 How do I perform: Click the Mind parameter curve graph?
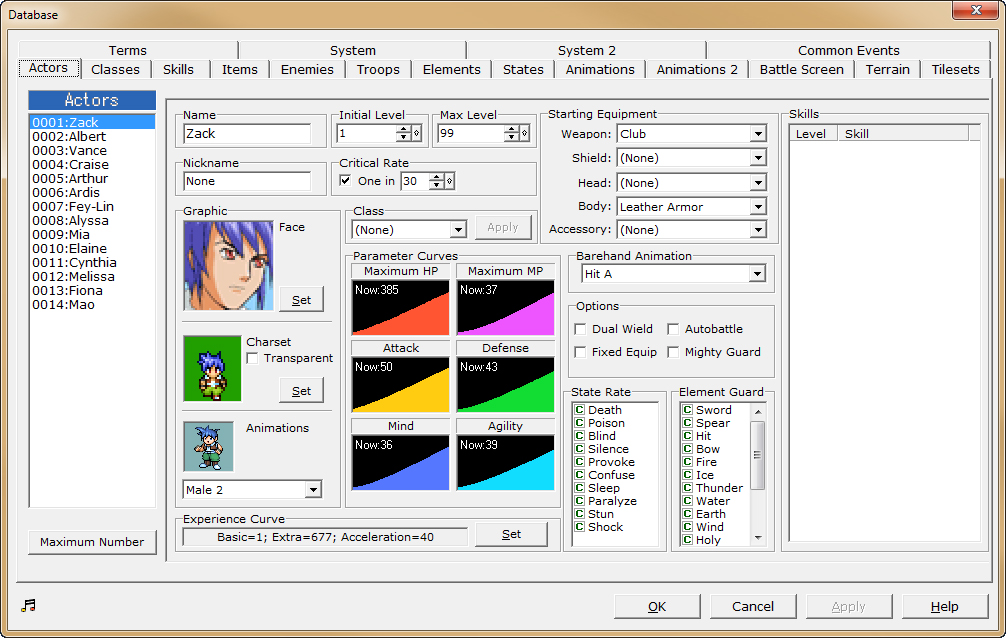tap(400, 461)
